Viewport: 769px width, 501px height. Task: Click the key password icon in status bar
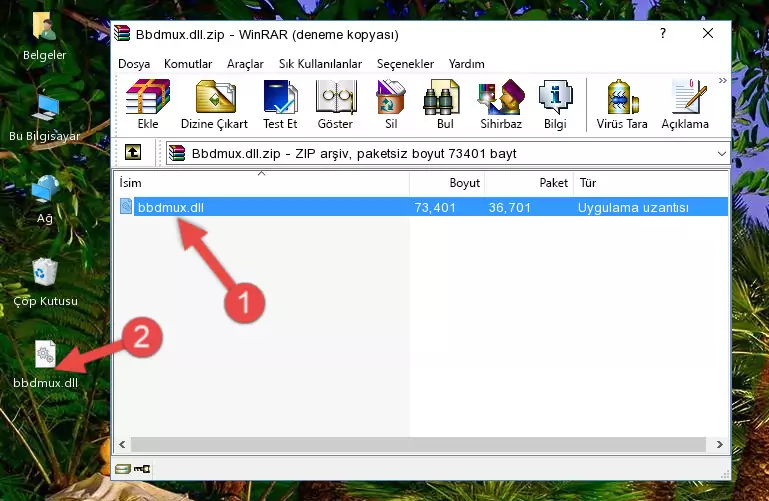pyautogui.click(x=142, y=469)
